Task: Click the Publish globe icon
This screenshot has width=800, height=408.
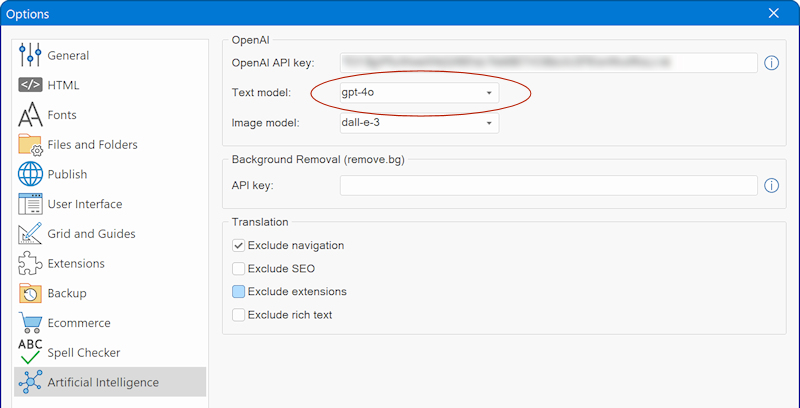Action: (30, 174)
